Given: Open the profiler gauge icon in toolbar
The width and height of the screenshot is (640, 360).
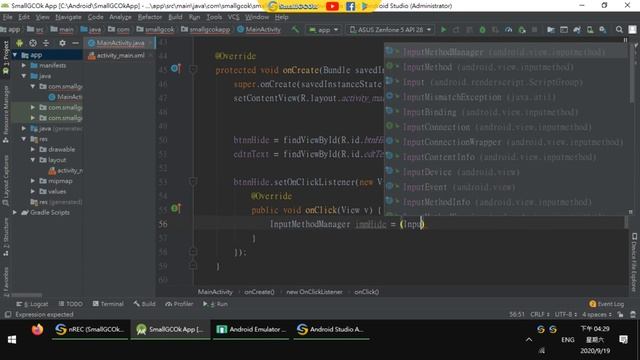Looking at the screenshot, I should (509, 30).
